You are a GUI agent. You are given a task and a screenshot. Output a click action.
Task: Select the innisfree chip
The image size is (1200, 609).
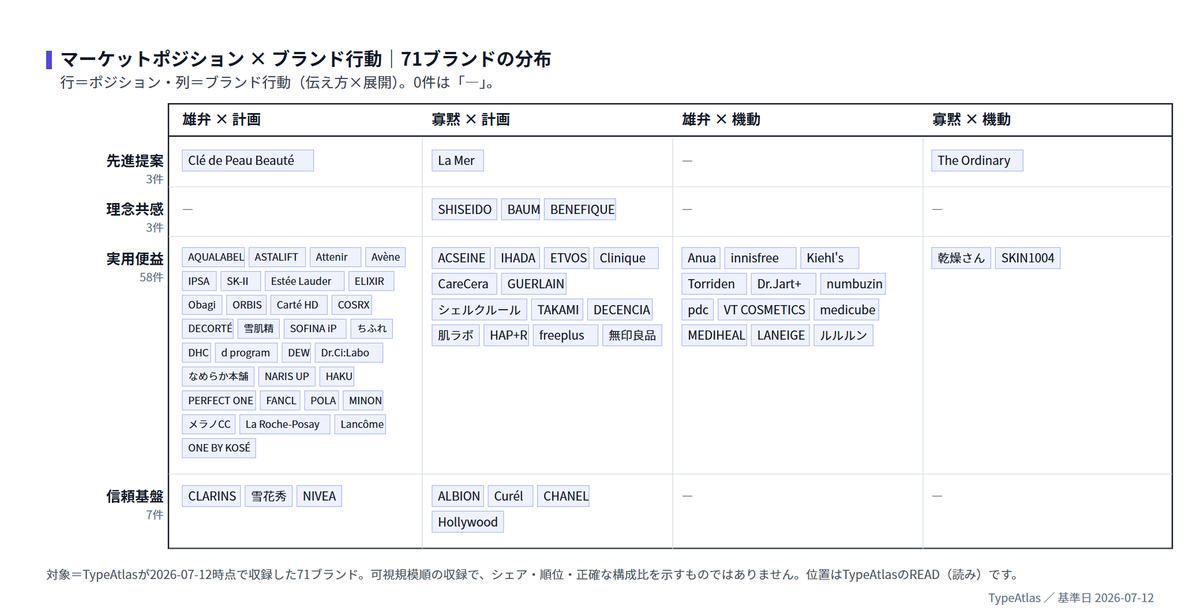[760, 257]
